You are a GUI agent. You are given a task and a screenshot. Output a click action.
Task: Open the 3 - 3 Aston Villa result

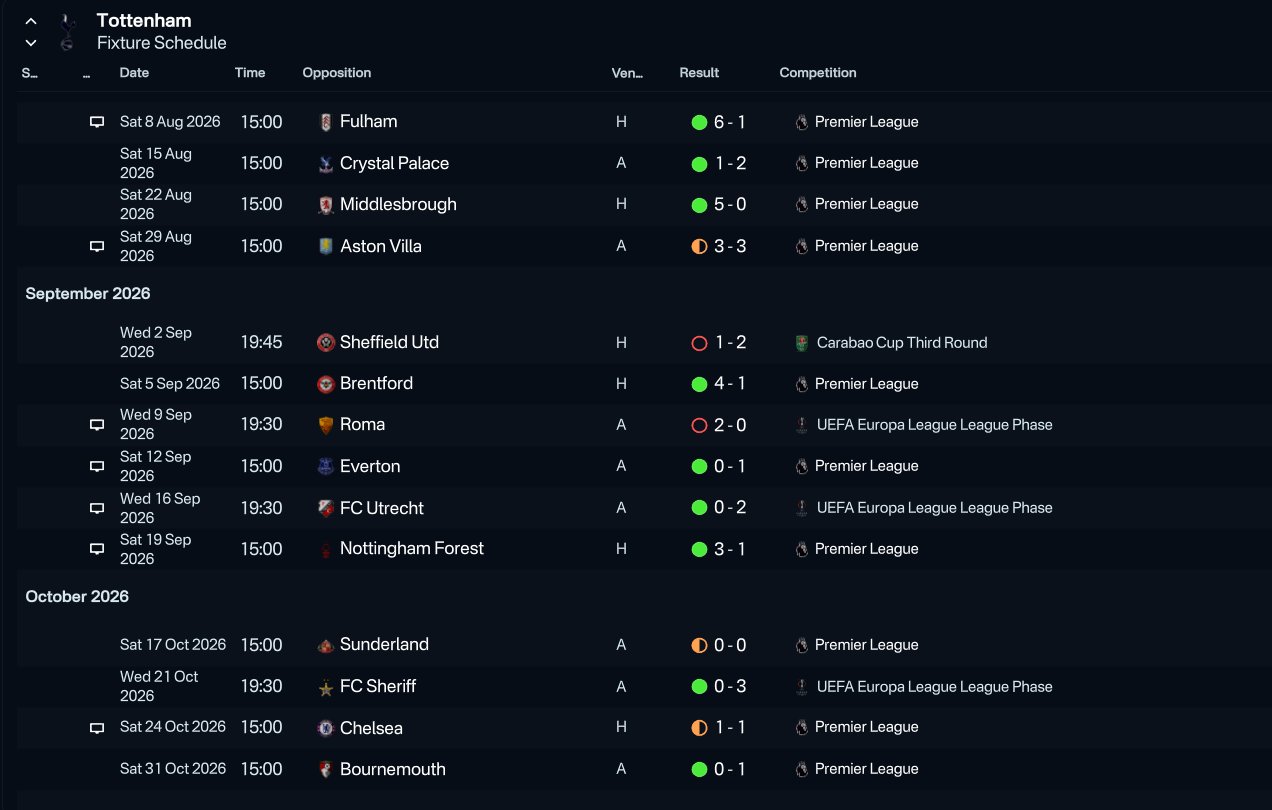730,246
